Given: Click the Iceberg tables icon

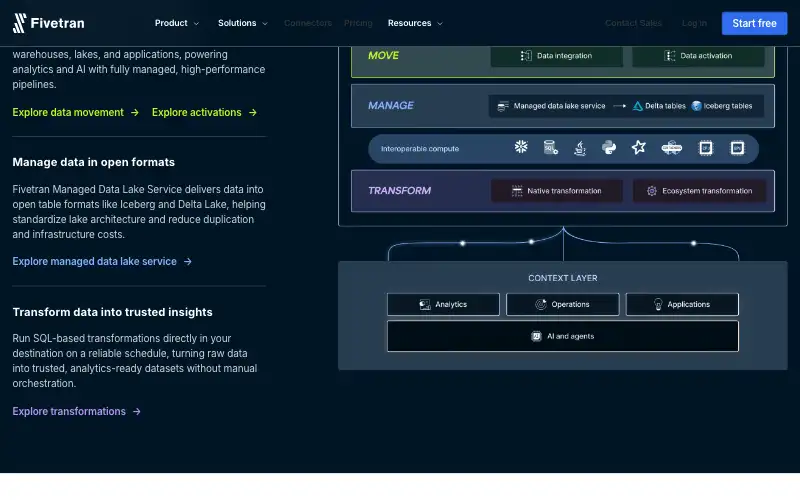Looking at the screenshot, I should point(696,106).
